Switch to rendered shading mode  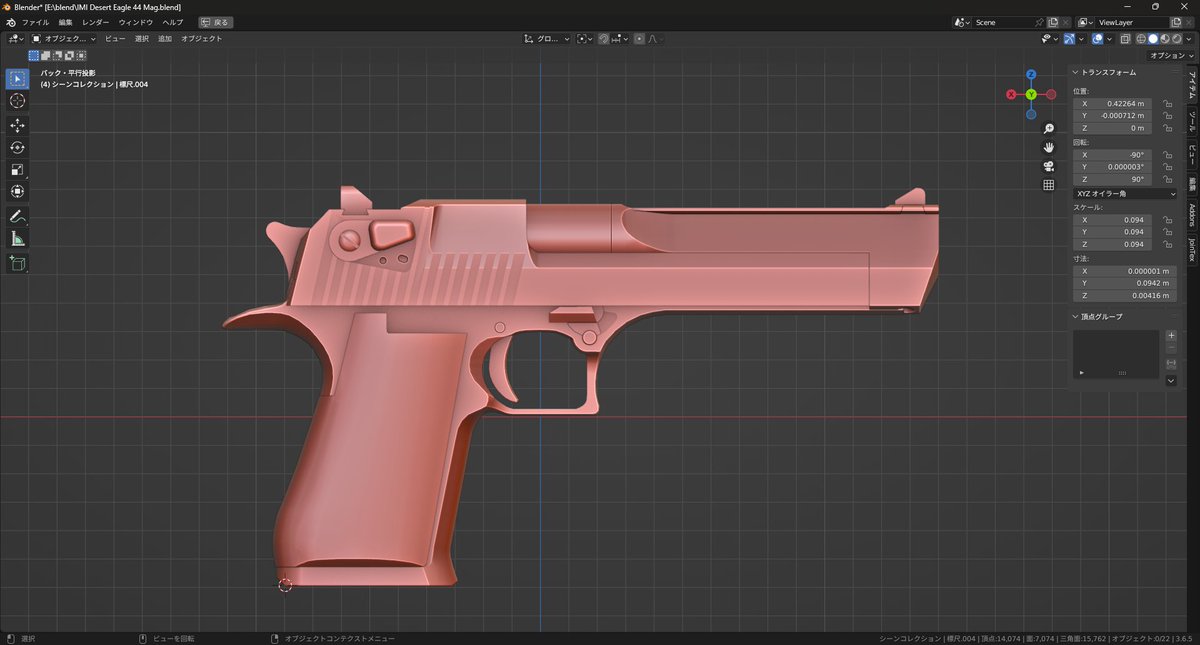coord(1176,39)
